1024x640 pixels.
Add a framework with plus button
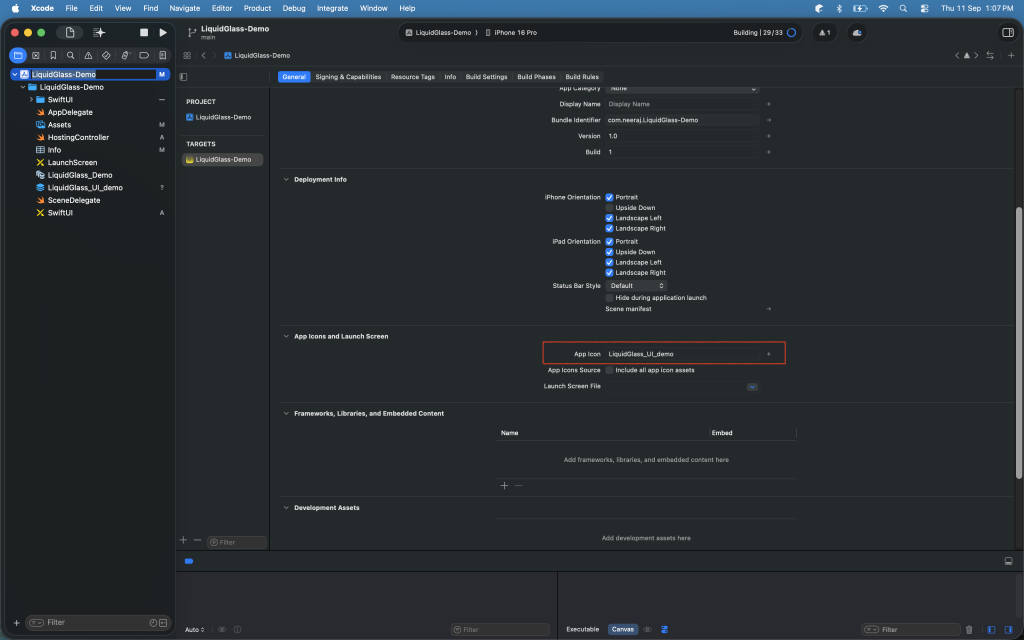504,486
